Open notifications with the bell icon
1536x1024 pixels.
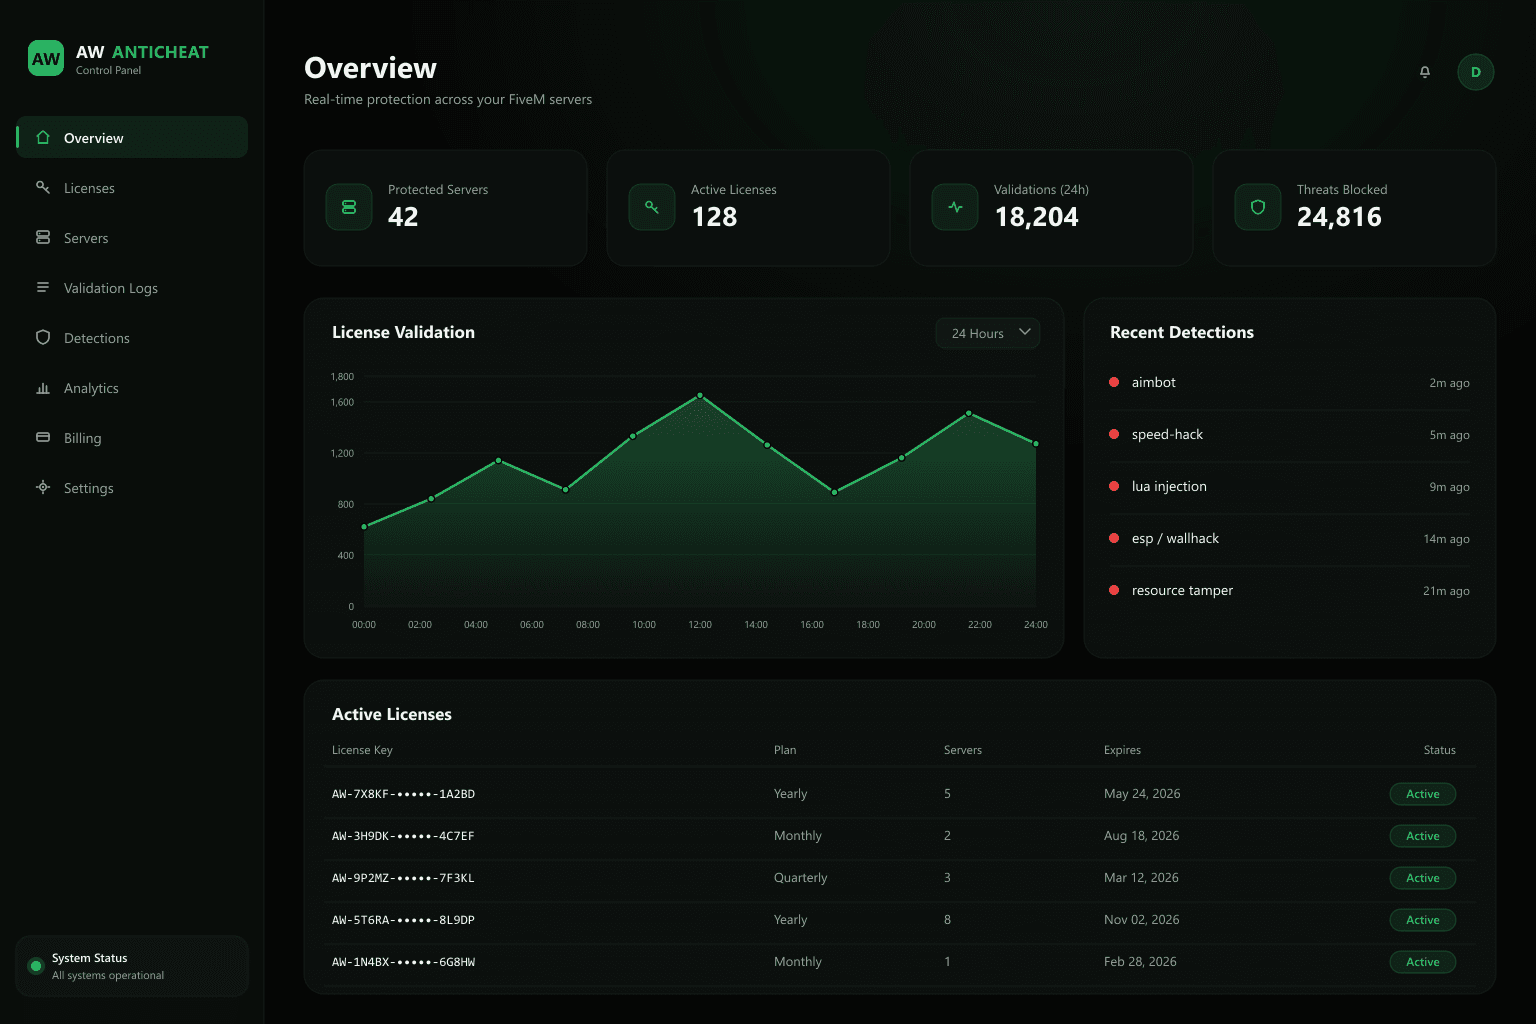point(1425,72)
